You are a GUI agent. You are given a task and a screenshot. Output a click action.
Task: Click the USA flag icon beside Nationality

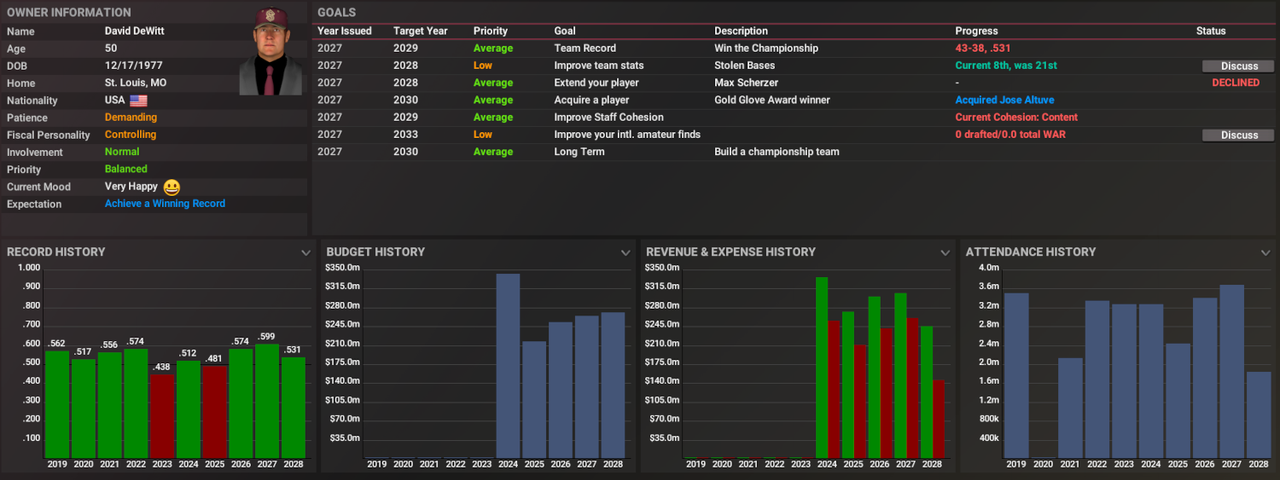[138, 101]
